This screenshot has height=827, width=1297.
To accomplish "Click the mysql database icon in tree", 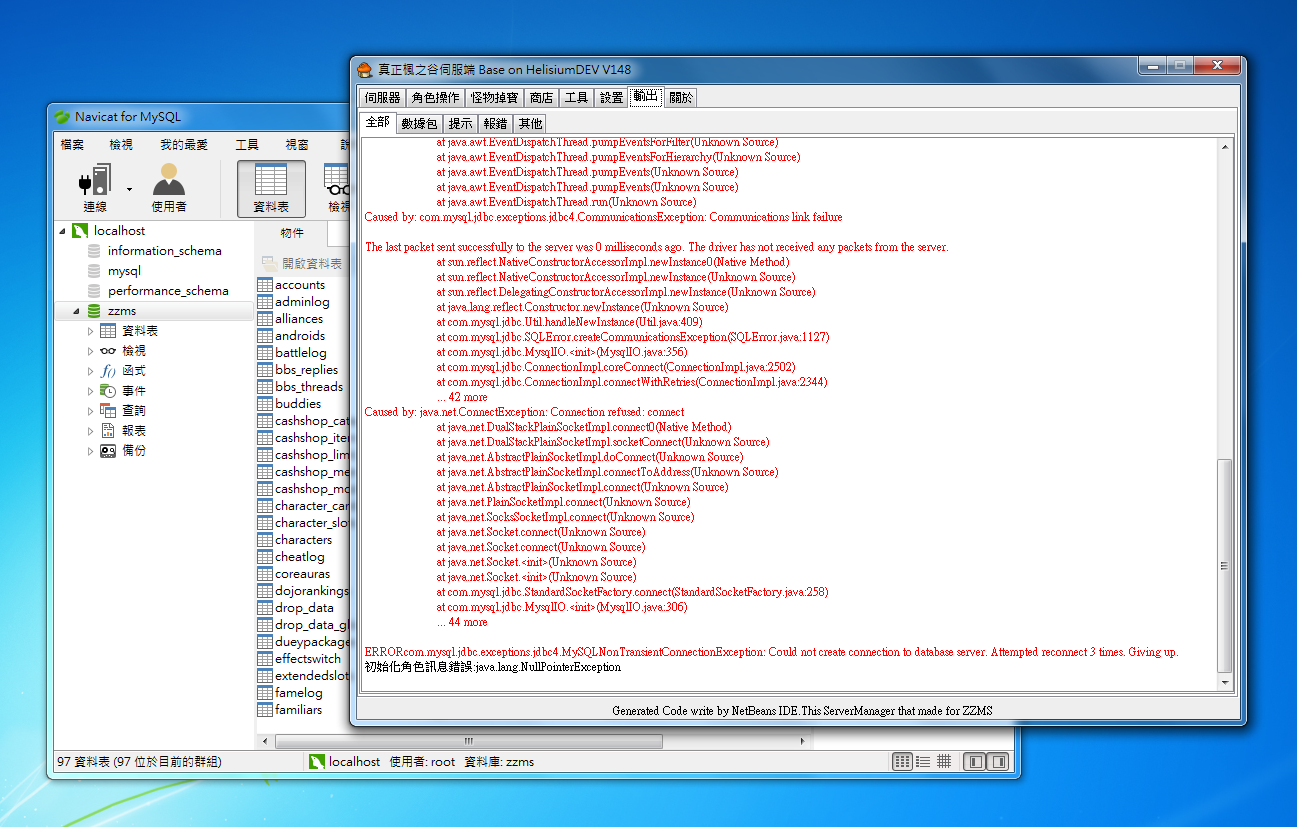I will click(x=94, y=271).
